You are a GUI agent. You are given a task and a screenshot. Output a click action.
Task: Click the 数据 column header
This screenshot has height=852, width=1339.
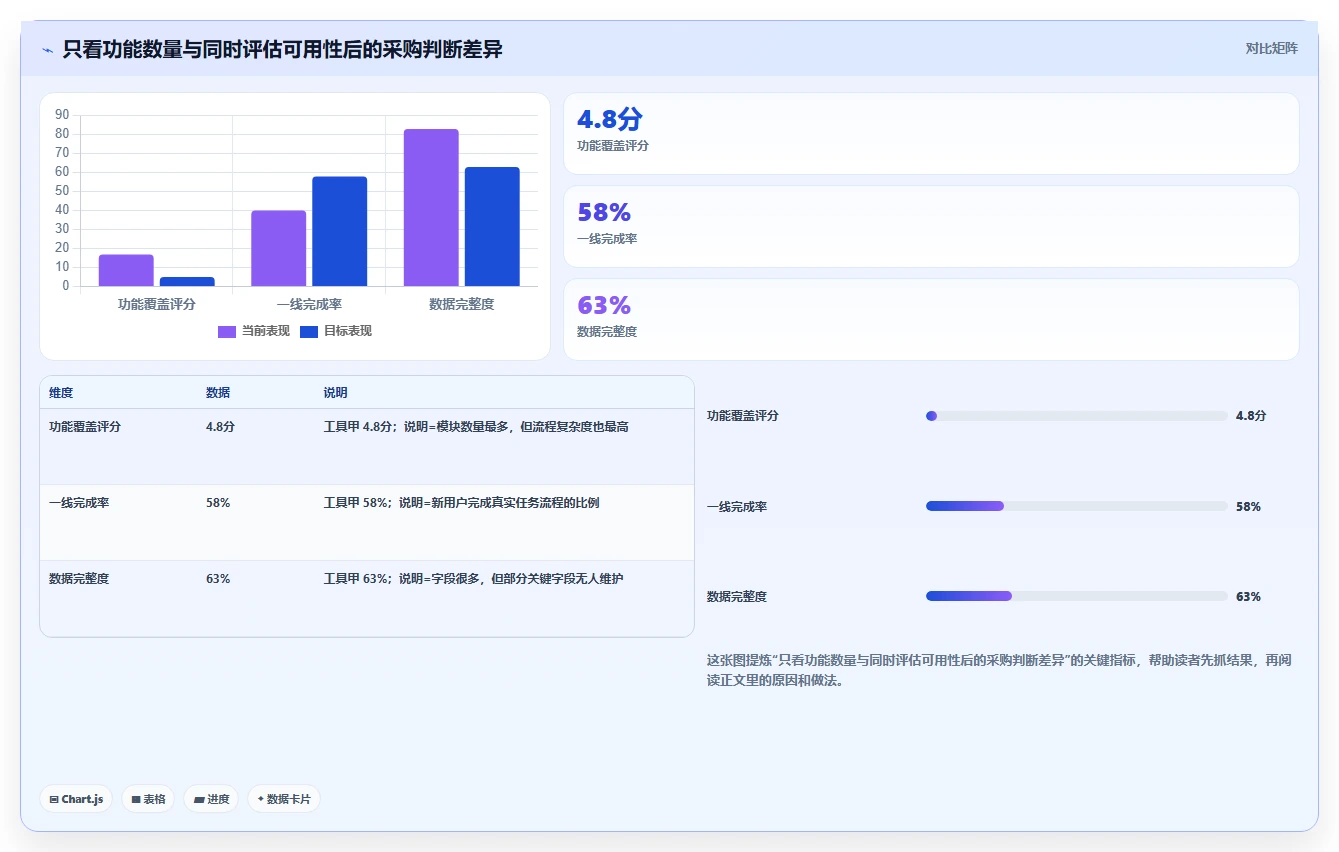click(218, 393)
